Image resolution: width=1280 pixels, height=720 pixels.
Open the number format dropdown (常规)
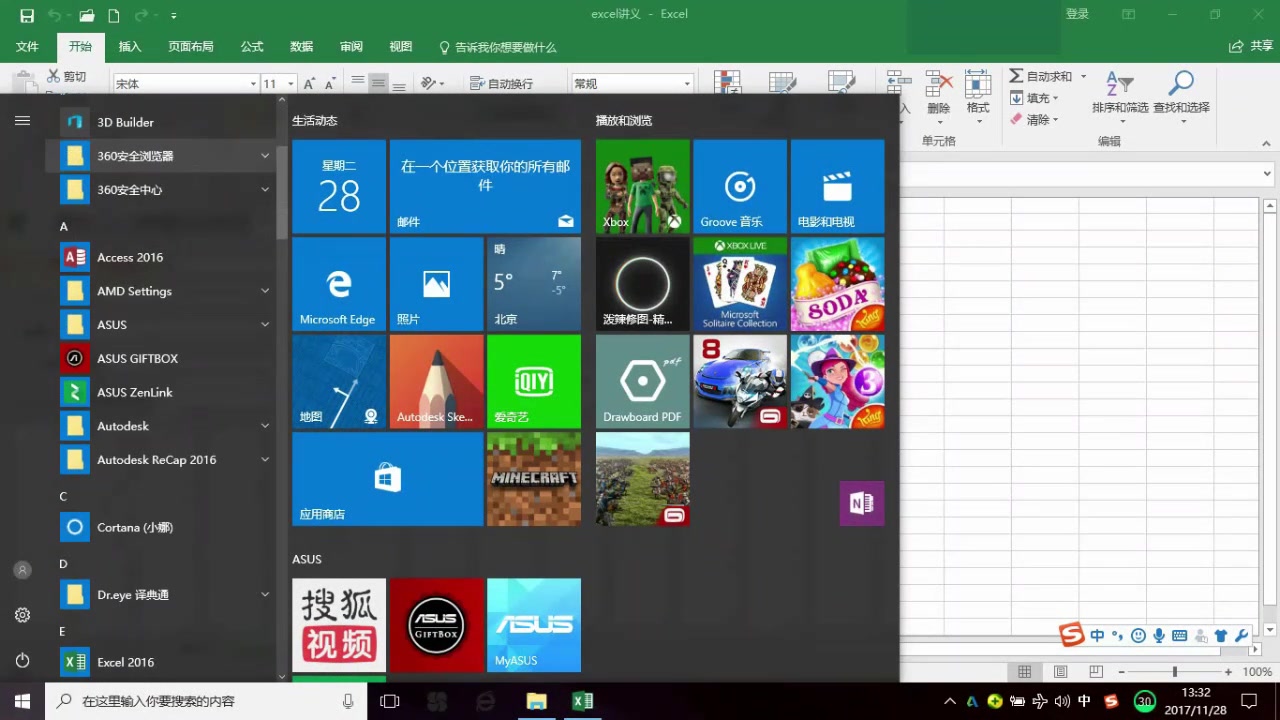687,84
